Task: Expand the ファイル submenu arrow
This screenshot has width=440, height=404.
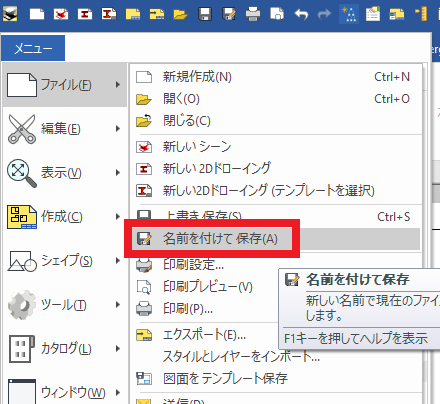Action: 118,85
